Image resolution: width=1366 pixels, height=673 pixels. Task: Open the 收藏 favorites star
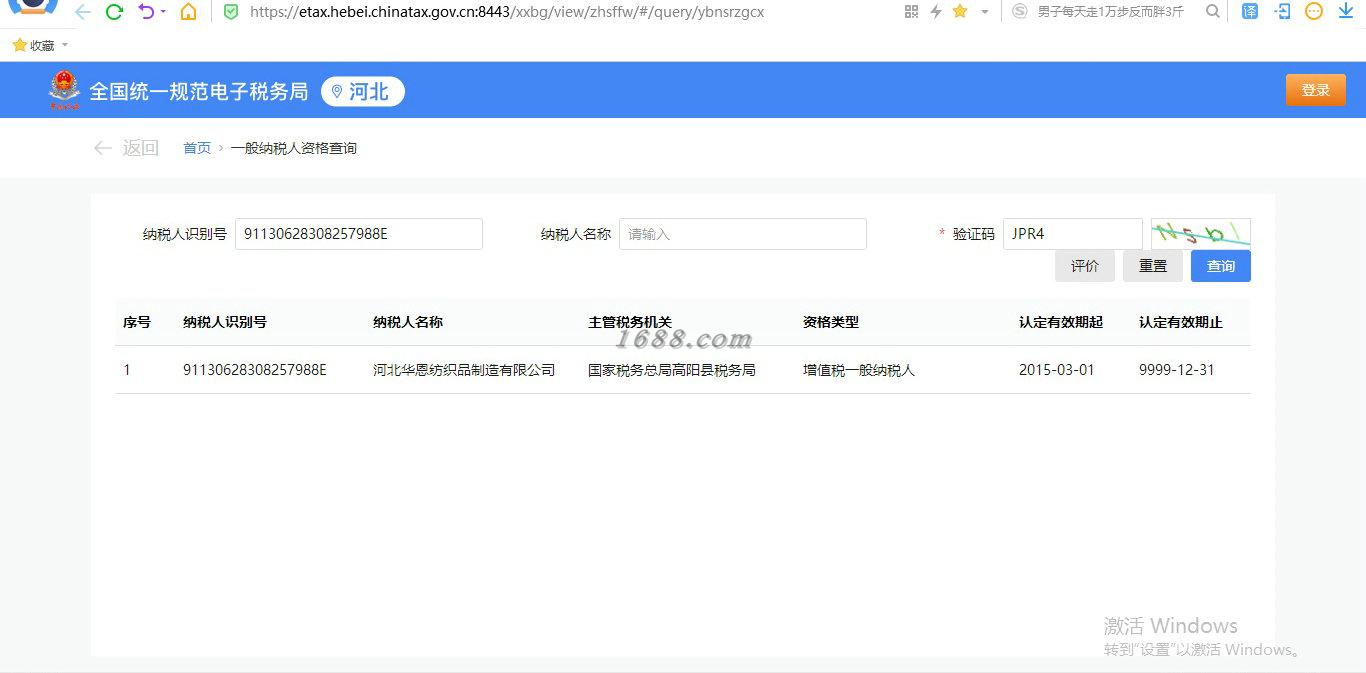pos(19,45)
